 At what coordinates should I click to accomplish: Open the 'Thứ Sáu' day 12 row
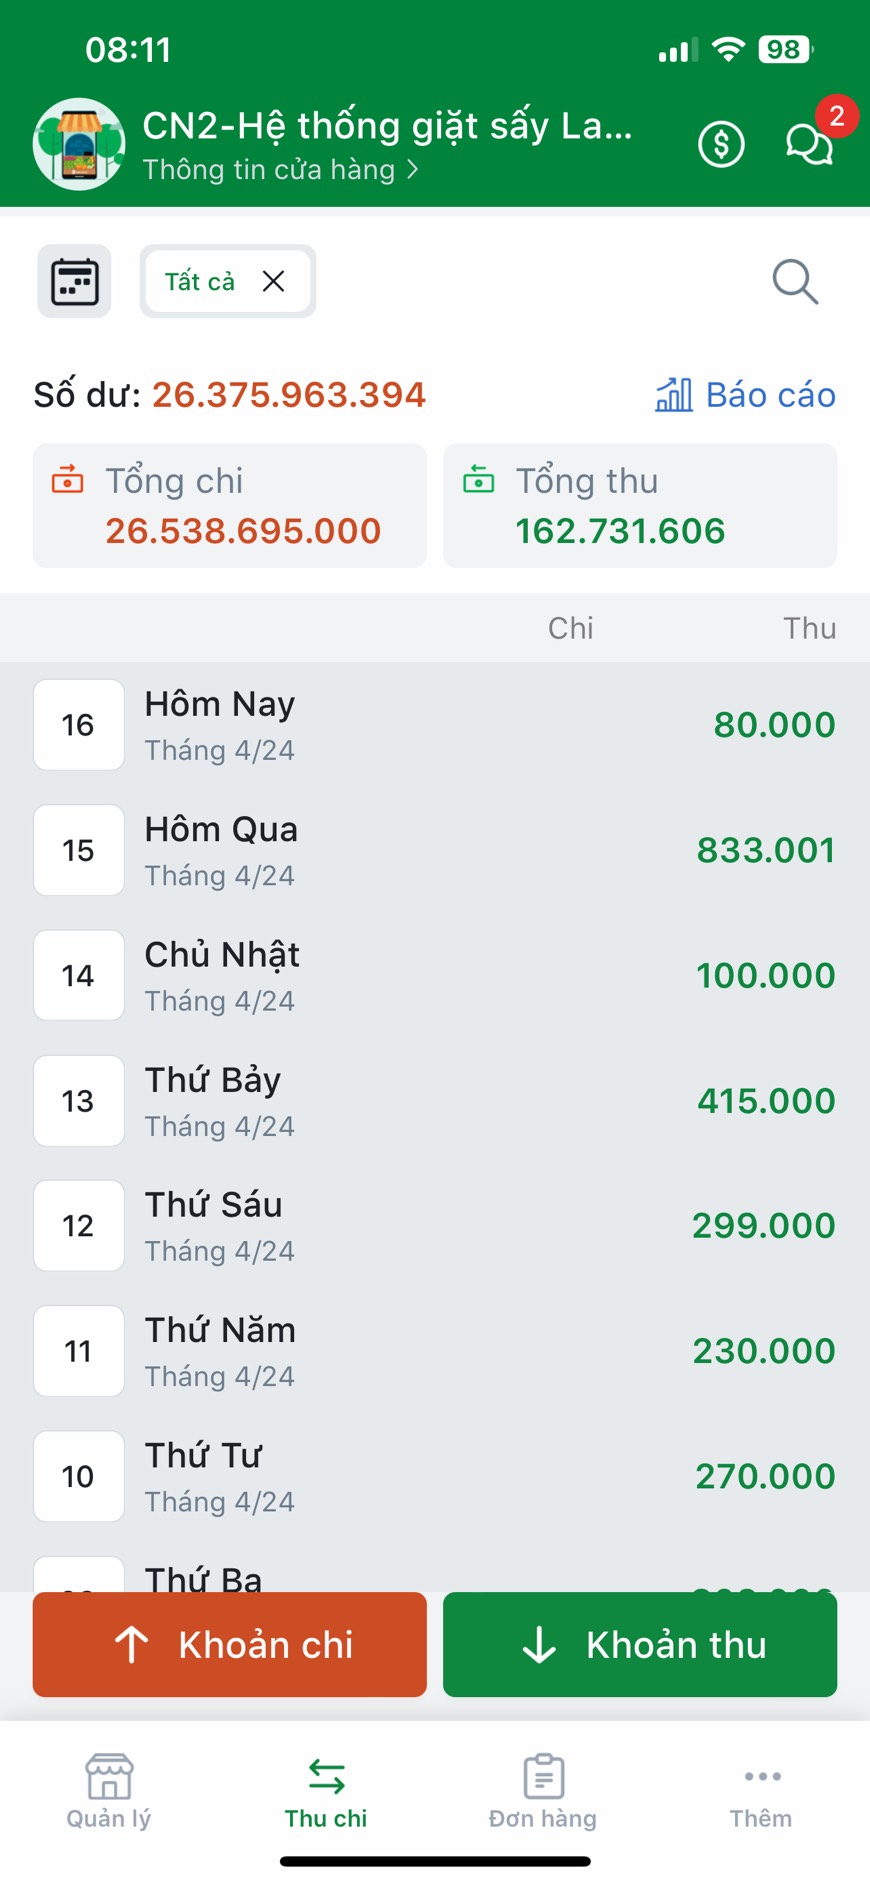435,1226
